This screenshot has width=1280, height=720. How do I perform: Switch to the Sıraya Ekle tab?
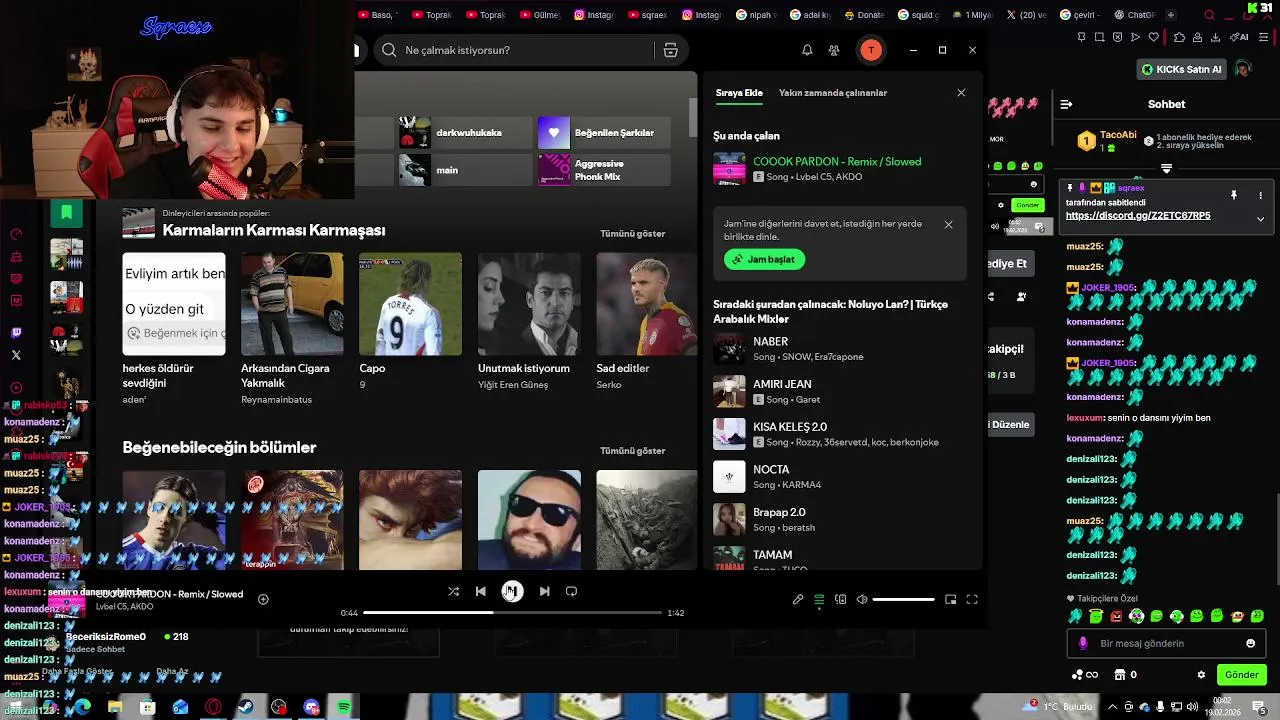coord(739,93)
